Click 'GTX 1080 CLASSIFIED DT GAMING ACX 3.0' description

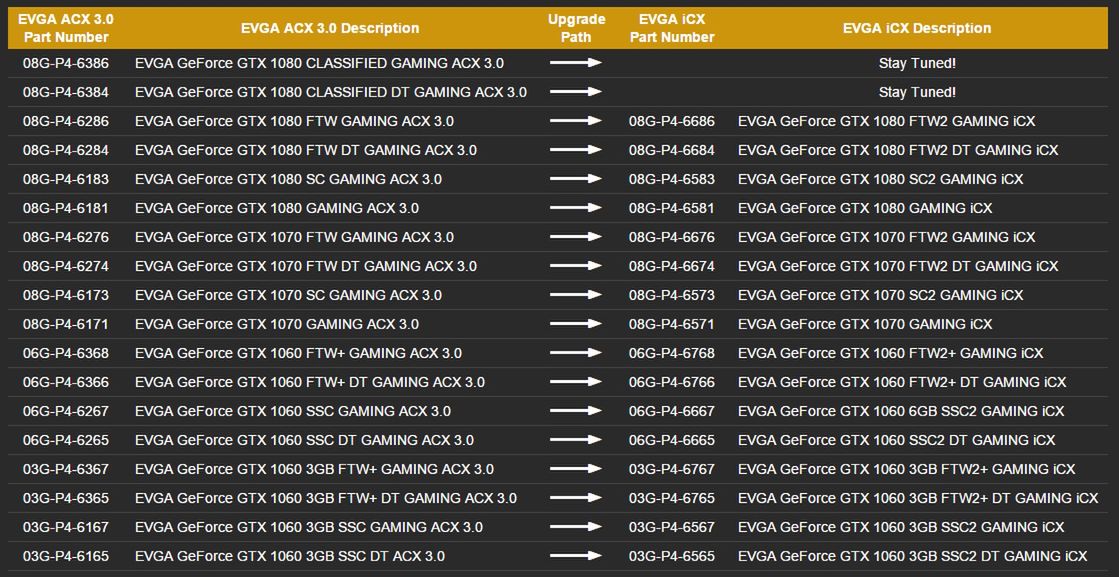(x=330, y=92)
